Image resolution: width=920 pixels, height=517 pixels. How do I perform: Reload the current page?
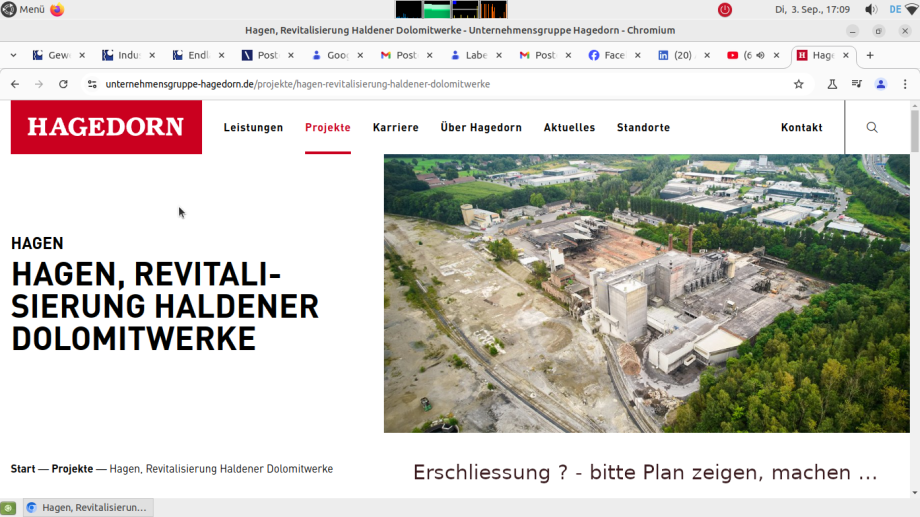coord(63,84)
